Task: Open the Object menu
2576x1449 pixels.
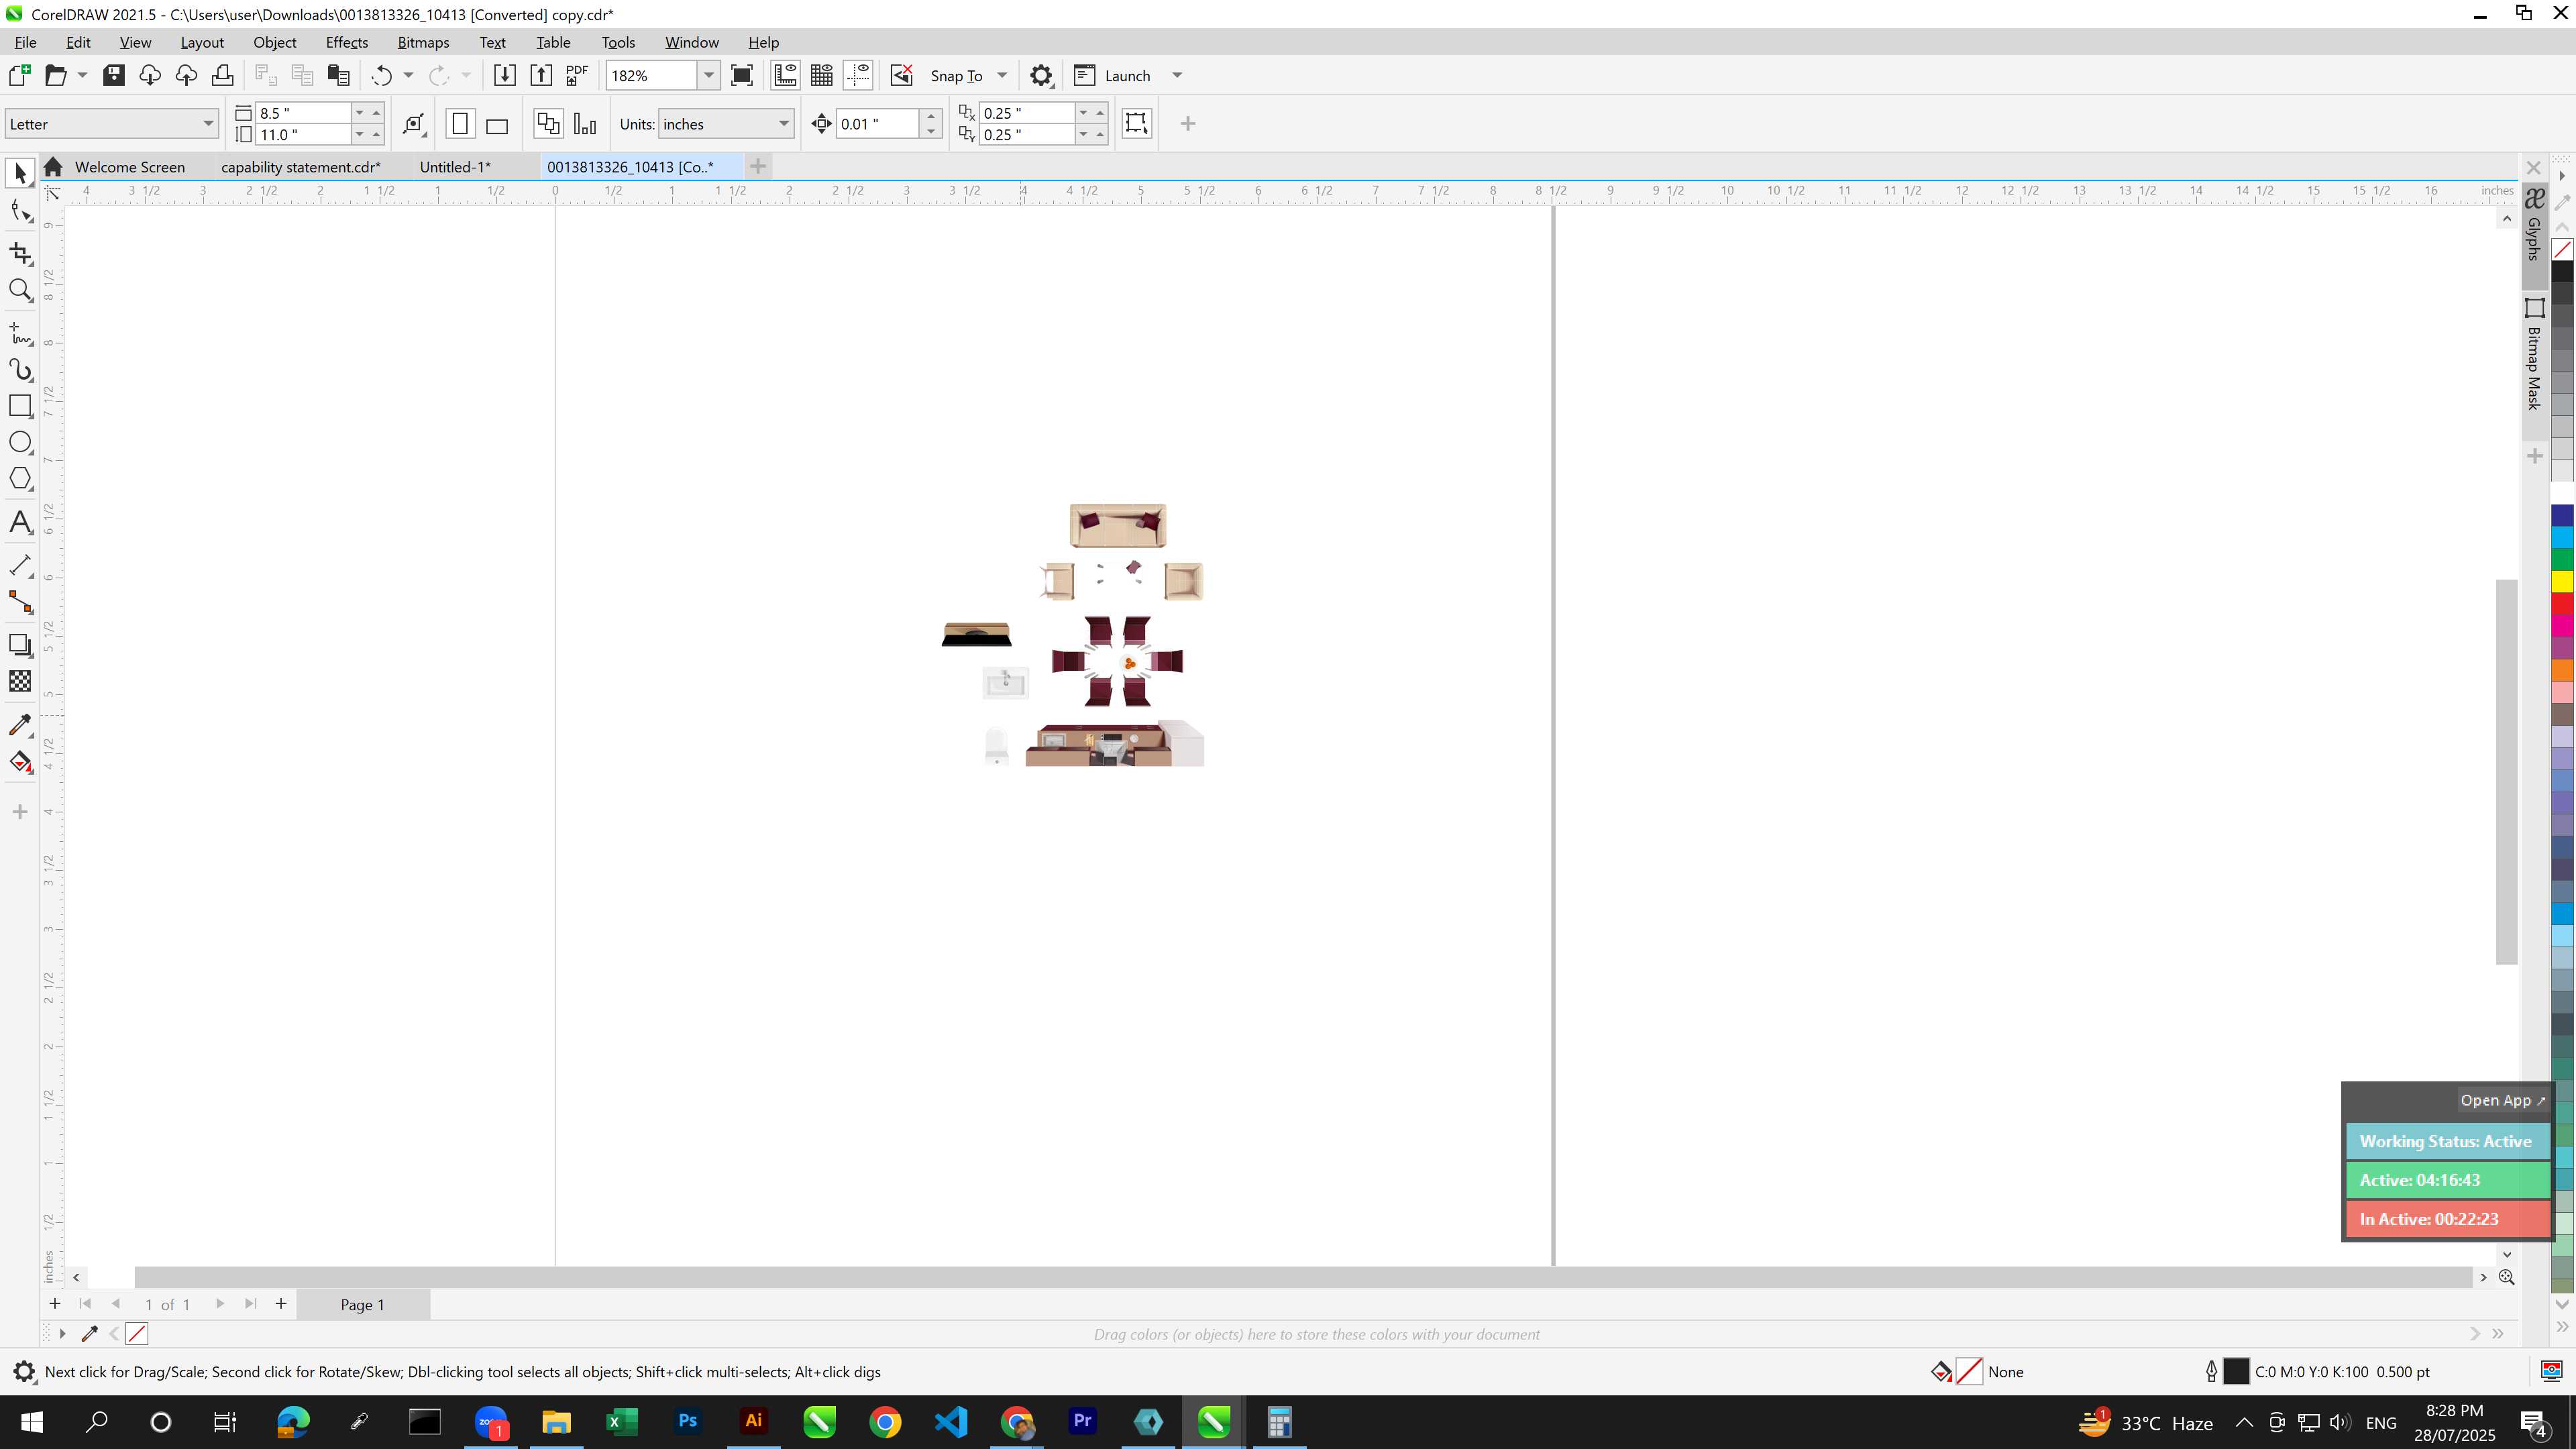Action: 275,42
